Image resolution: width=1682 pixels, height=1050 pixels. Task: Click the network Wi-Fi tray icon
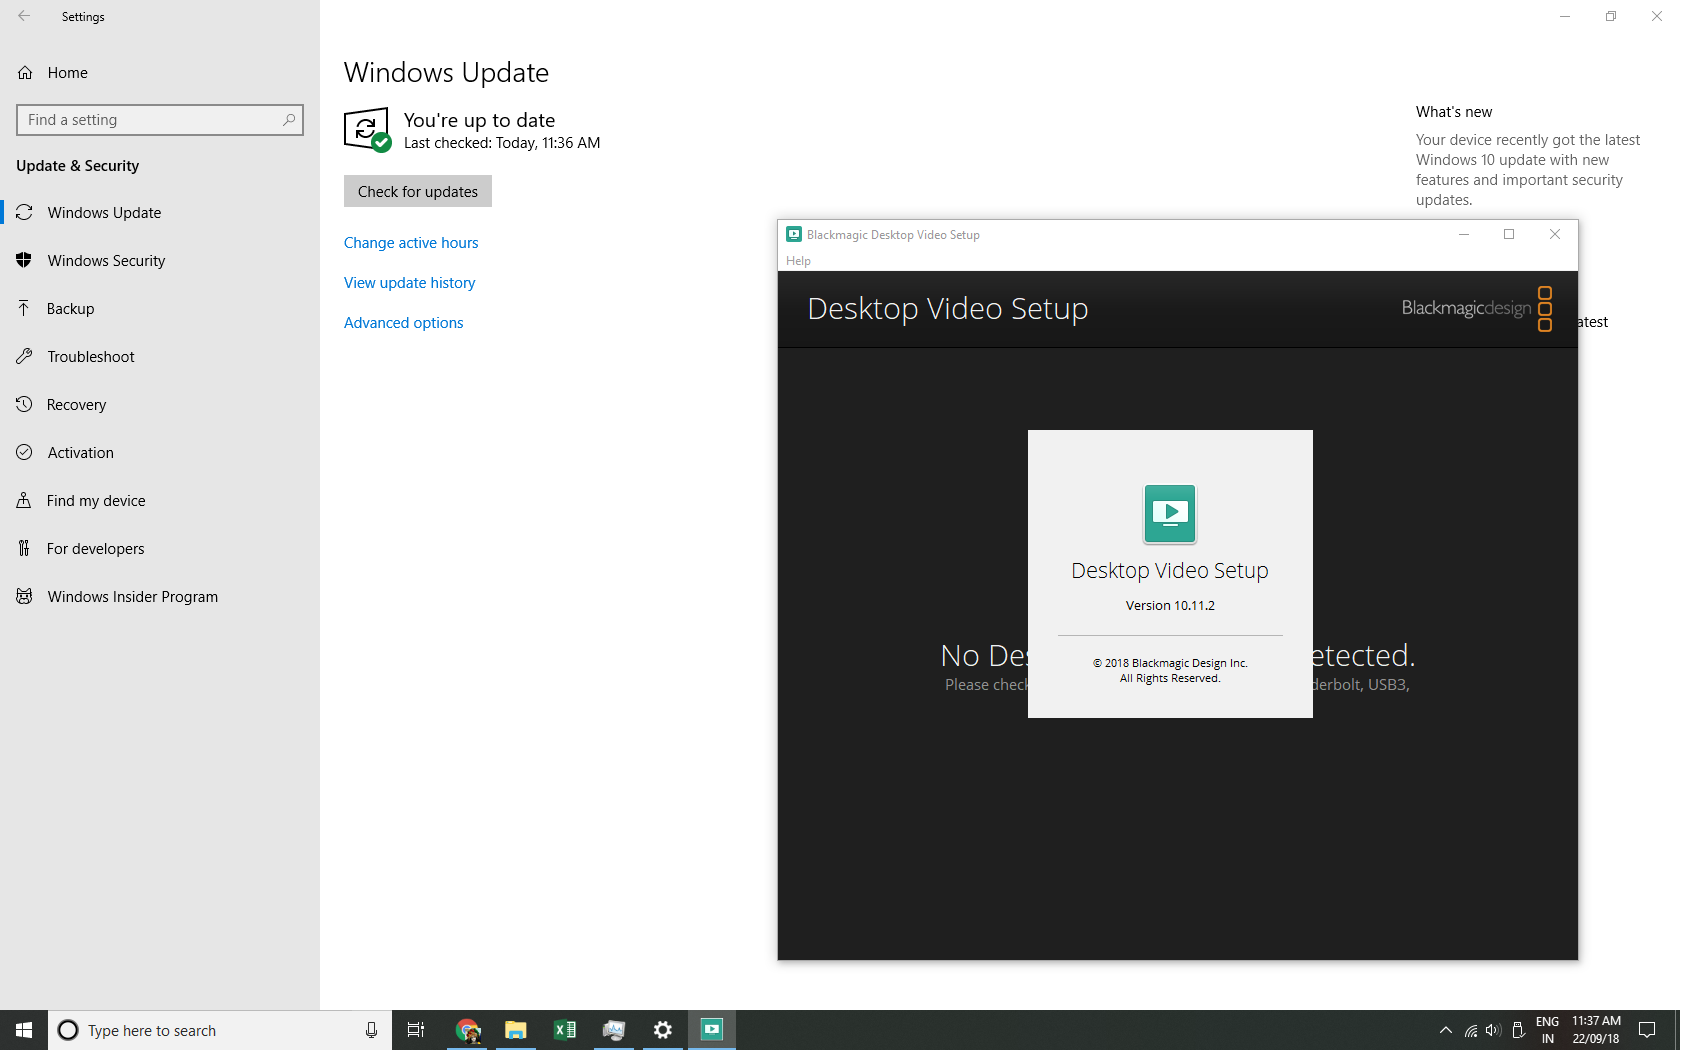coord(1471,1030)
